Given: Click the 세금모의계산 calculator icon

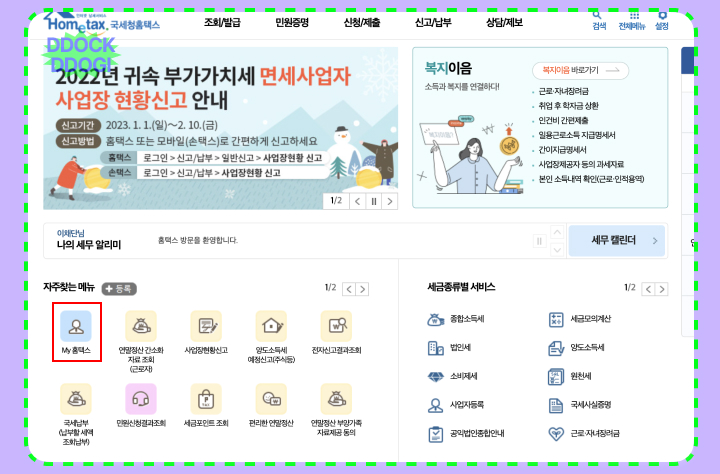Looking at the screenshot, I should [x=556, y=319].
